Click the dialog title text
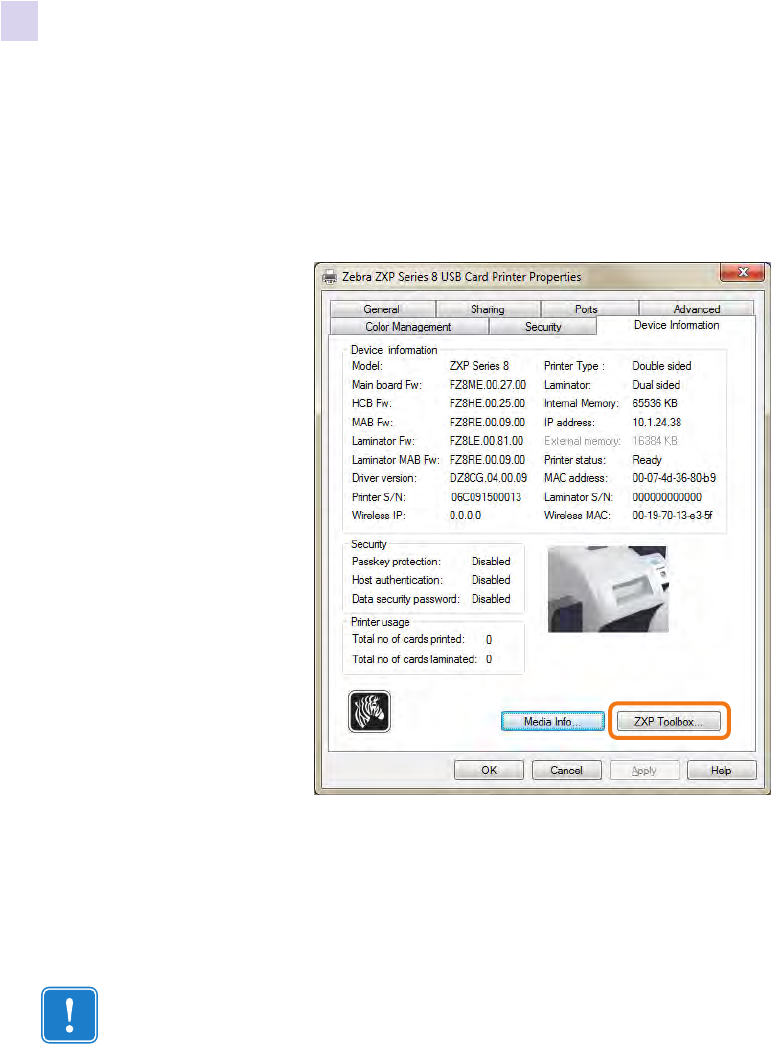 coord(462,276)
